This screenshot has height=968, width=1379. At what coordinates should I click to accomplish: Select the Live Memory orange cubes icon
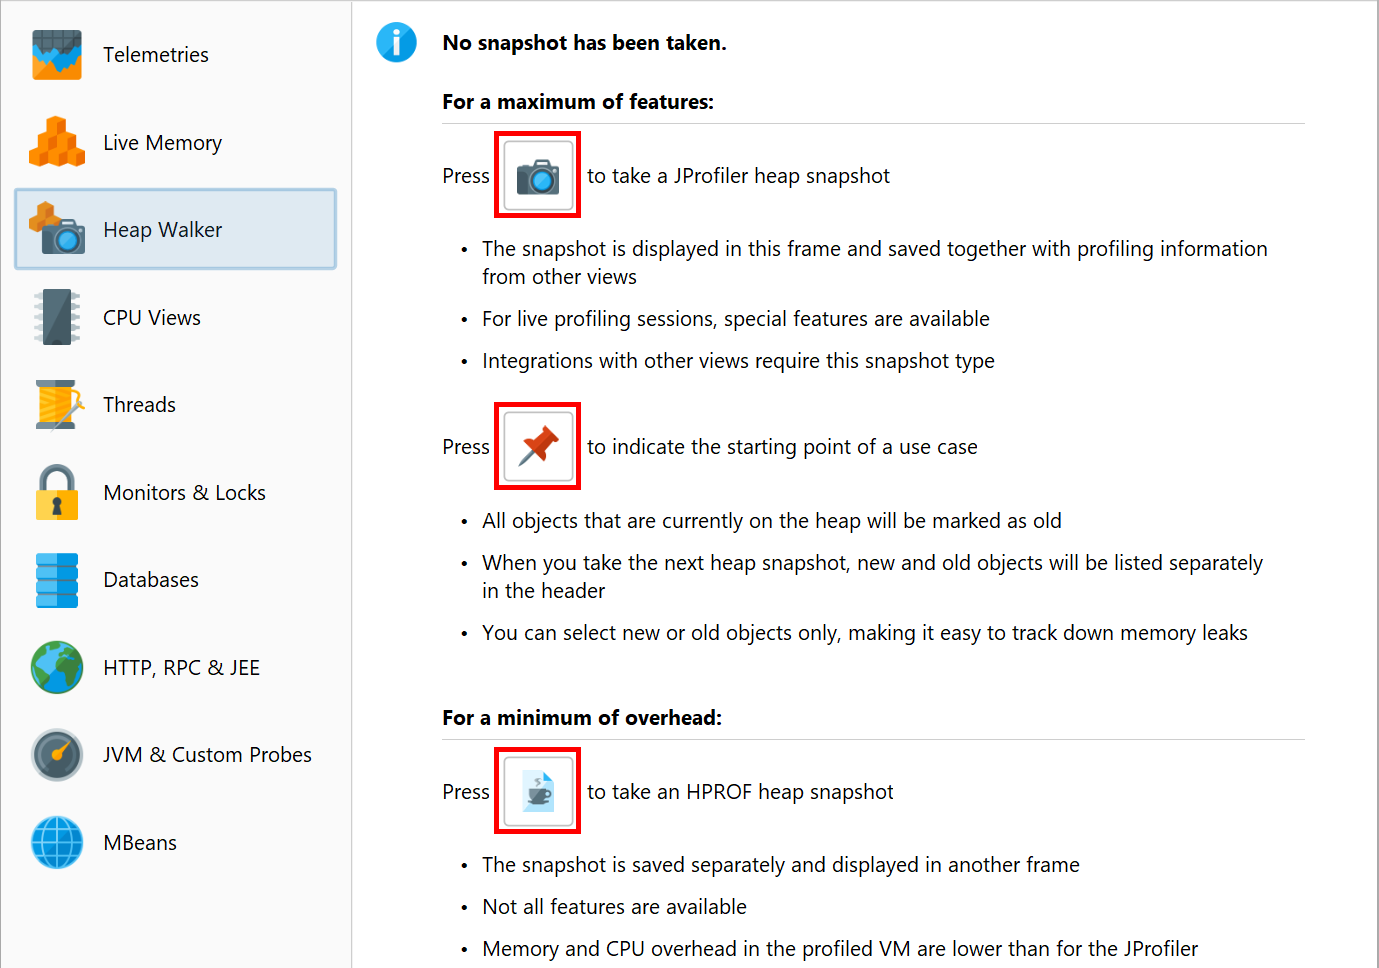pyautogui.click(x=57, y=142)
